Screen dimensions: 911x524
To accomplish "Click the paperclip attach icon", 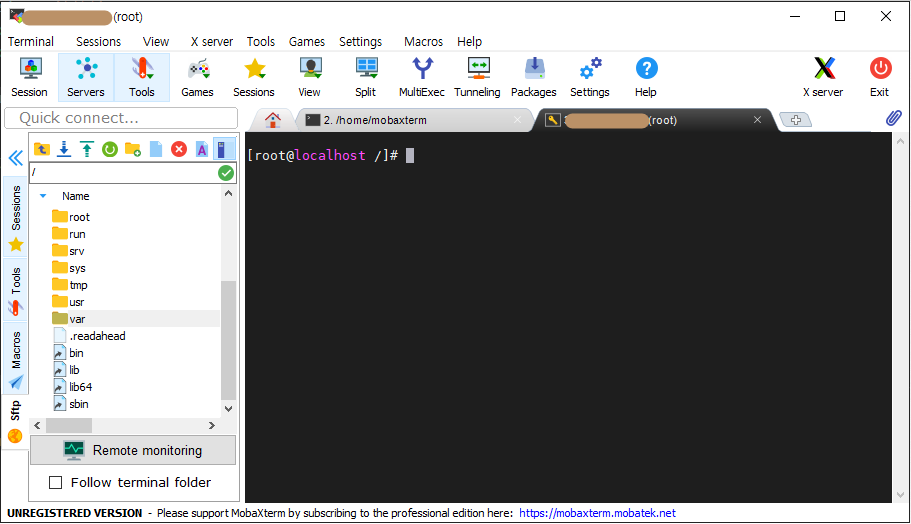I will pyautogui.click(x=894, y=118).
